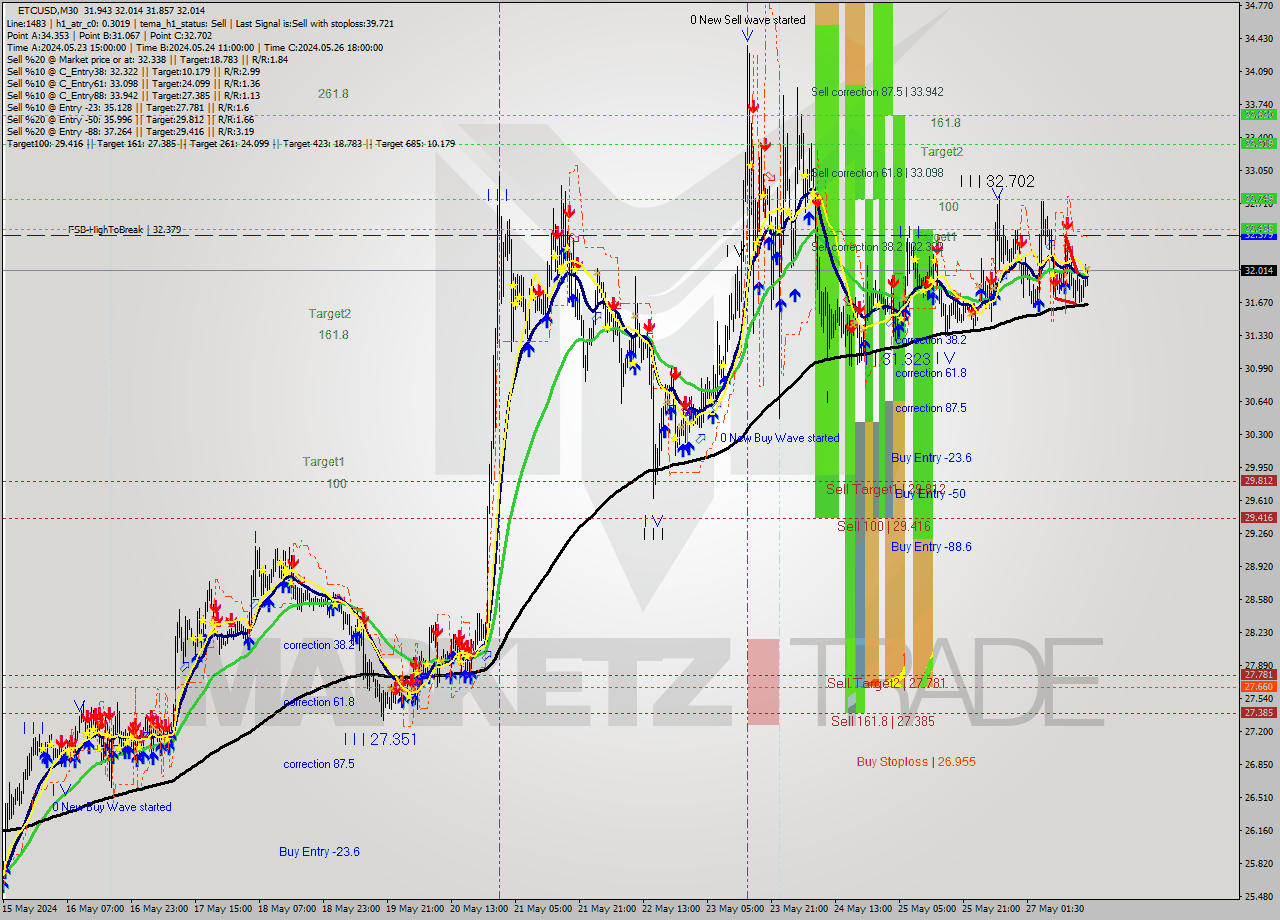Screen dimensions: 1280x920
Task: Click the orange price tag 27.660
Action: (x=1258, y=687)
